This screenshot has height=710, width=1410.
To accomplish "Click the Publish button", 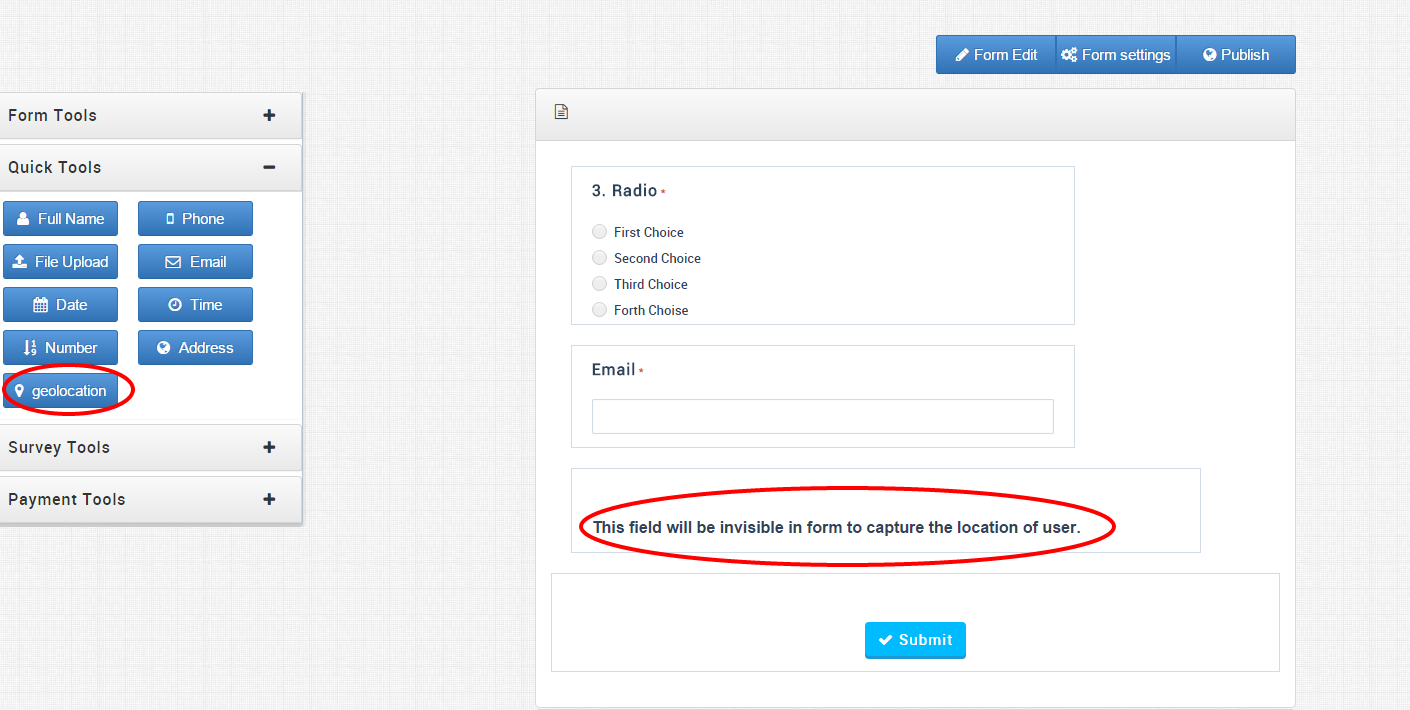I will pos(1236,55).
